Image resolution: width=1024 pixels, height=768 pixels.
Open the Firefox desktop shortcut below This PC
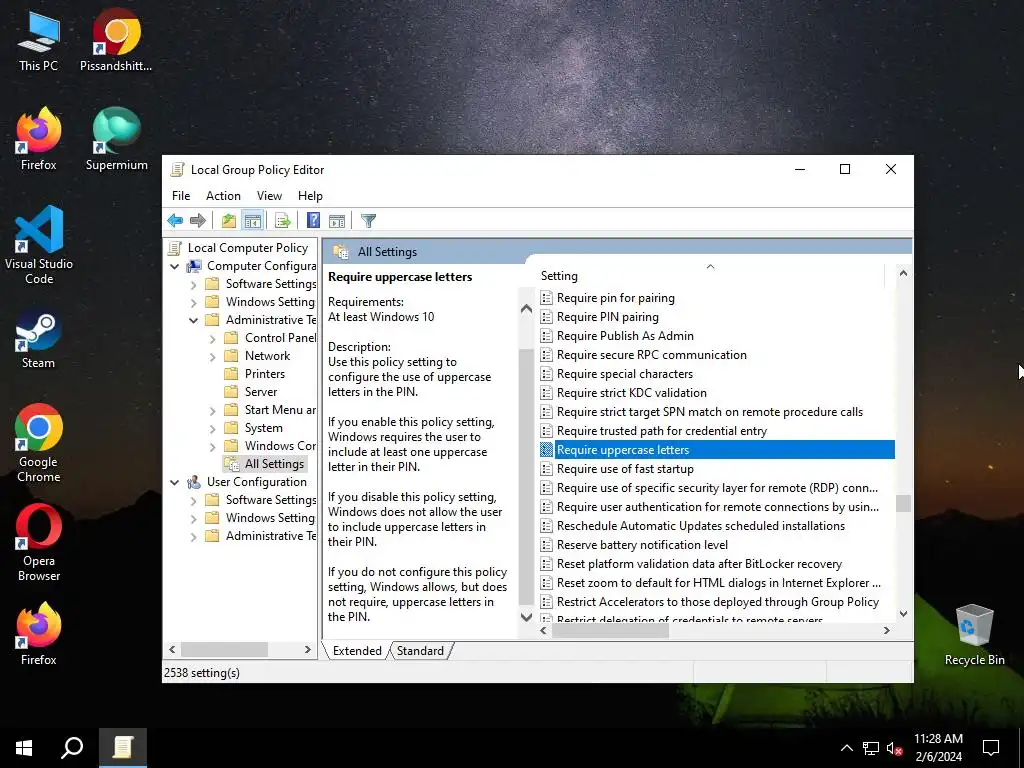[39, 138]
